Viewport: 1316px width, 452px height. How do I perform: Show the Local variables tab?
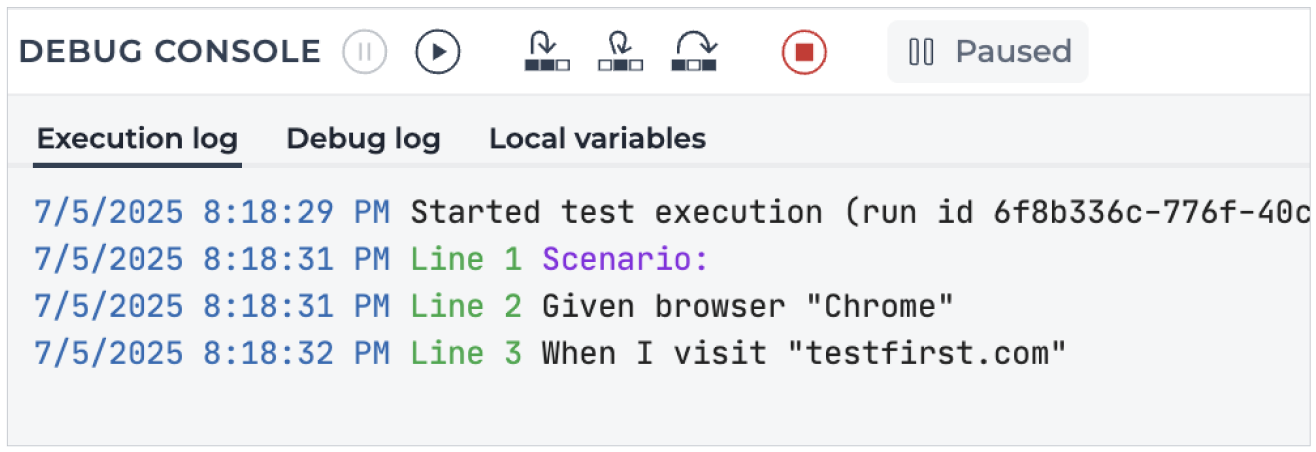(597, 138)
